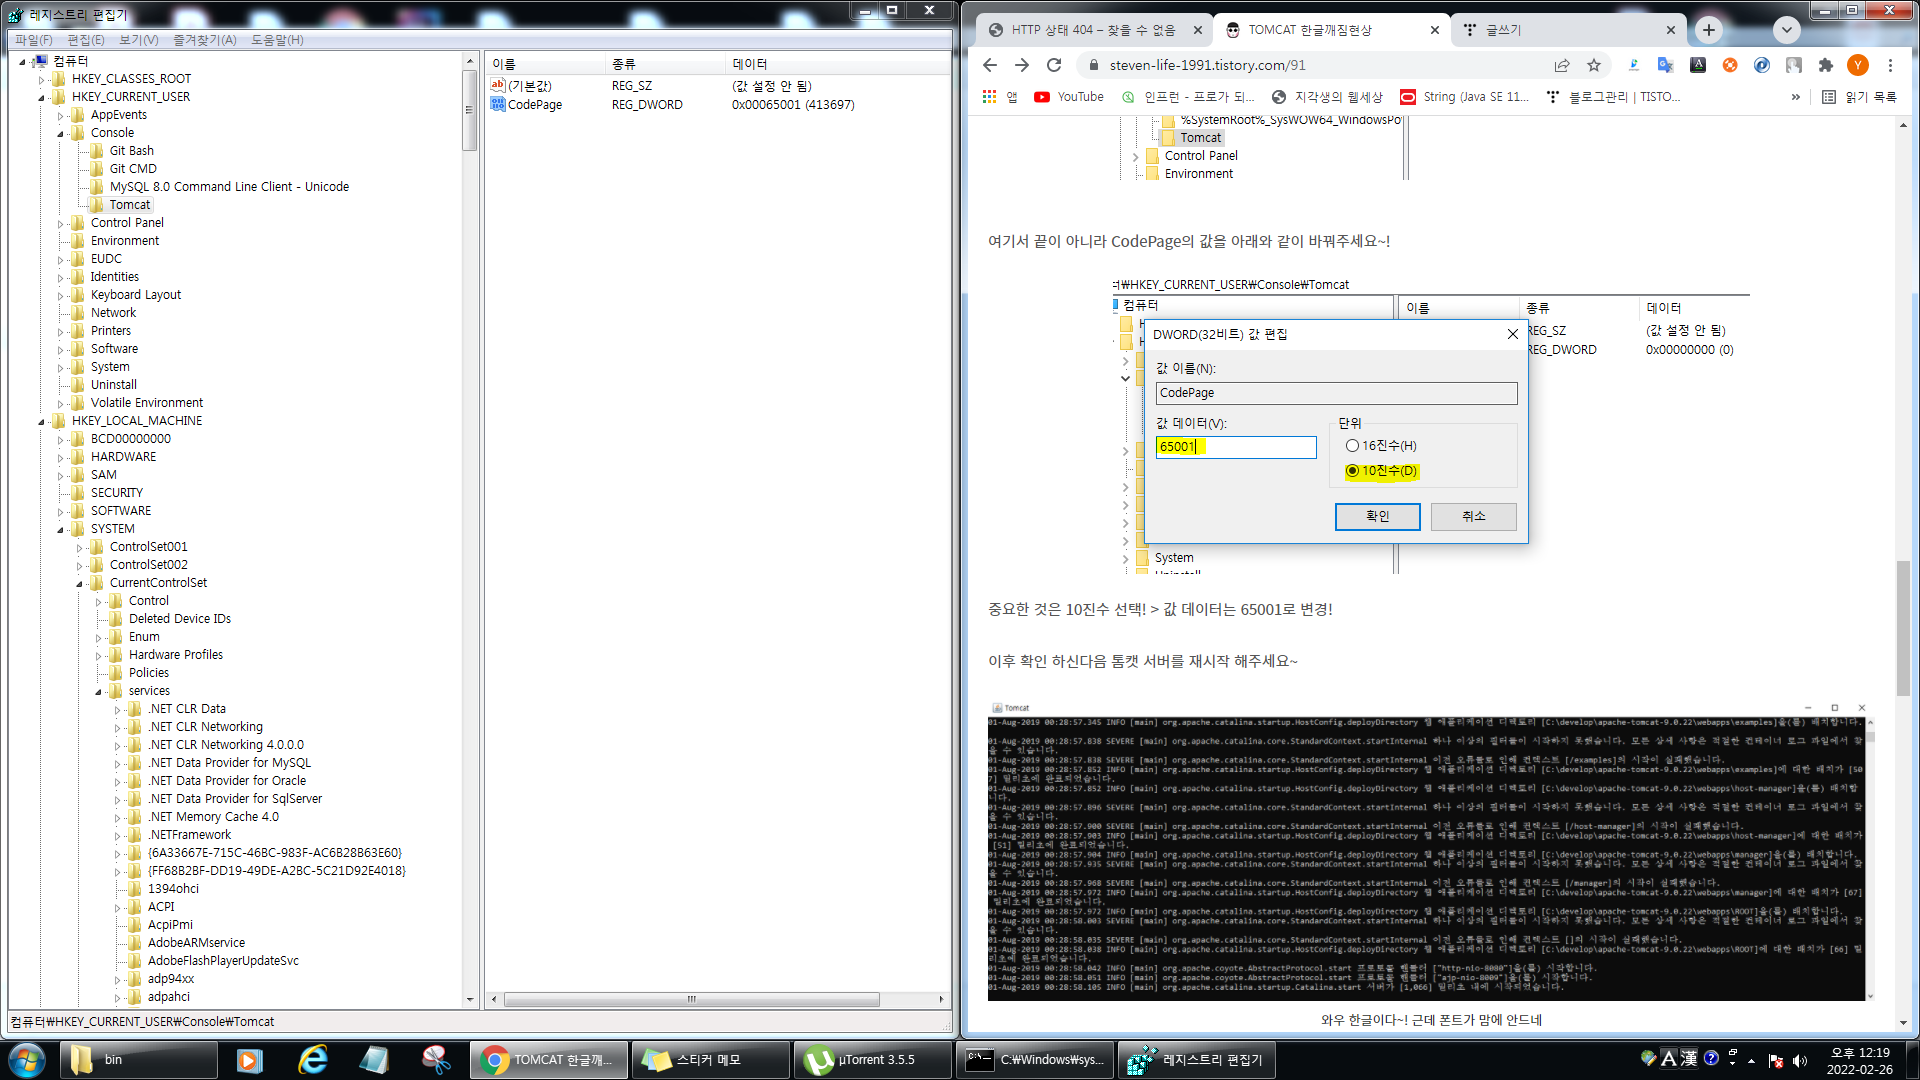Viewport: 1920px width, 1080px height.
Task: Open Chrome extensions puzzle icon
Action: click(1826, 65)
